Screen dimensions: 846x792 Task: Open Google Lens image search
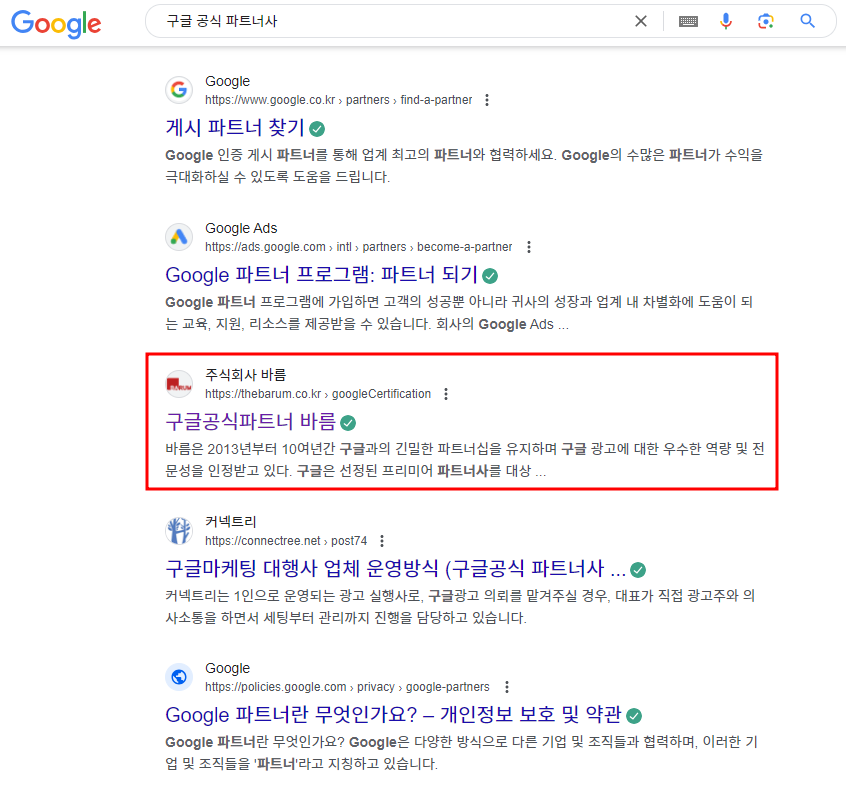coord(766,21)
